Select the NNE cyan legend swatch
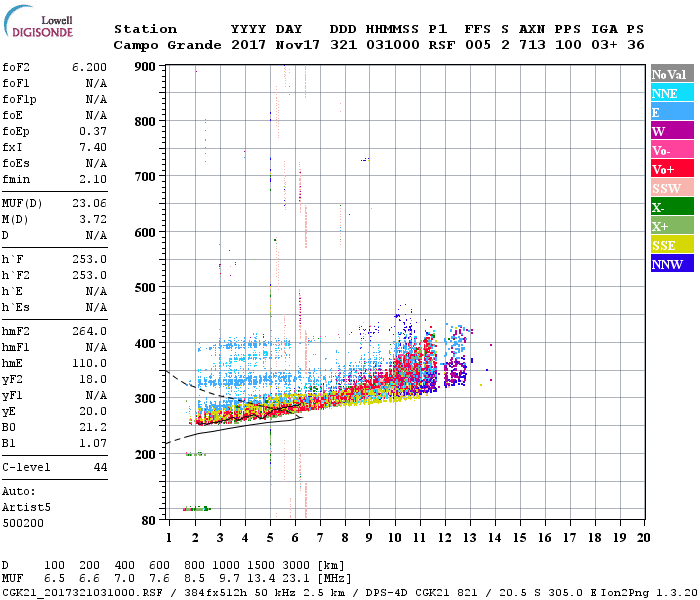700x600 pixels. point(672,93)
